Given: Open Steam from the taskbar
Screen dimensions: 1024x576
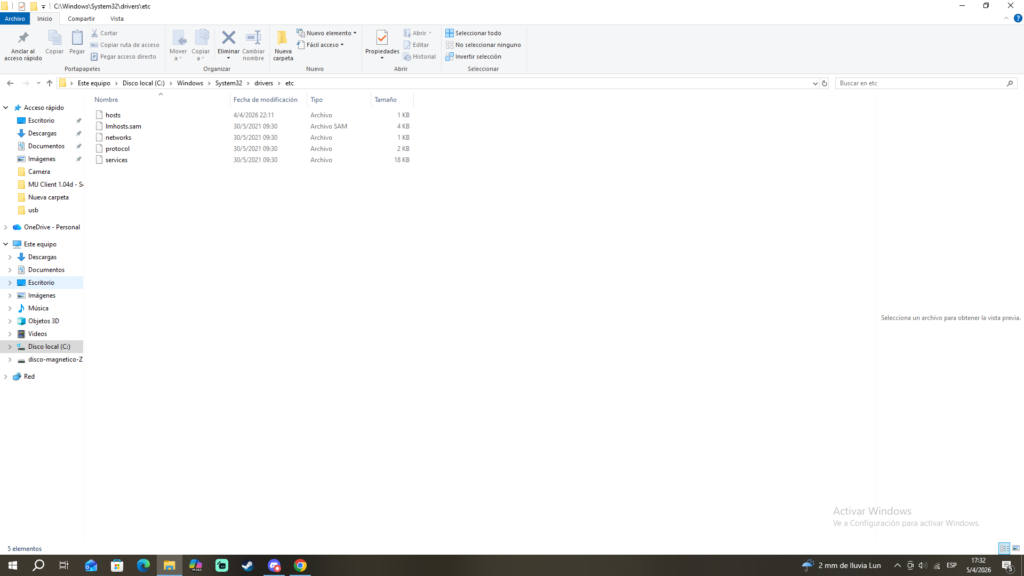Looking at the screenshot, I should pos(248,566).
